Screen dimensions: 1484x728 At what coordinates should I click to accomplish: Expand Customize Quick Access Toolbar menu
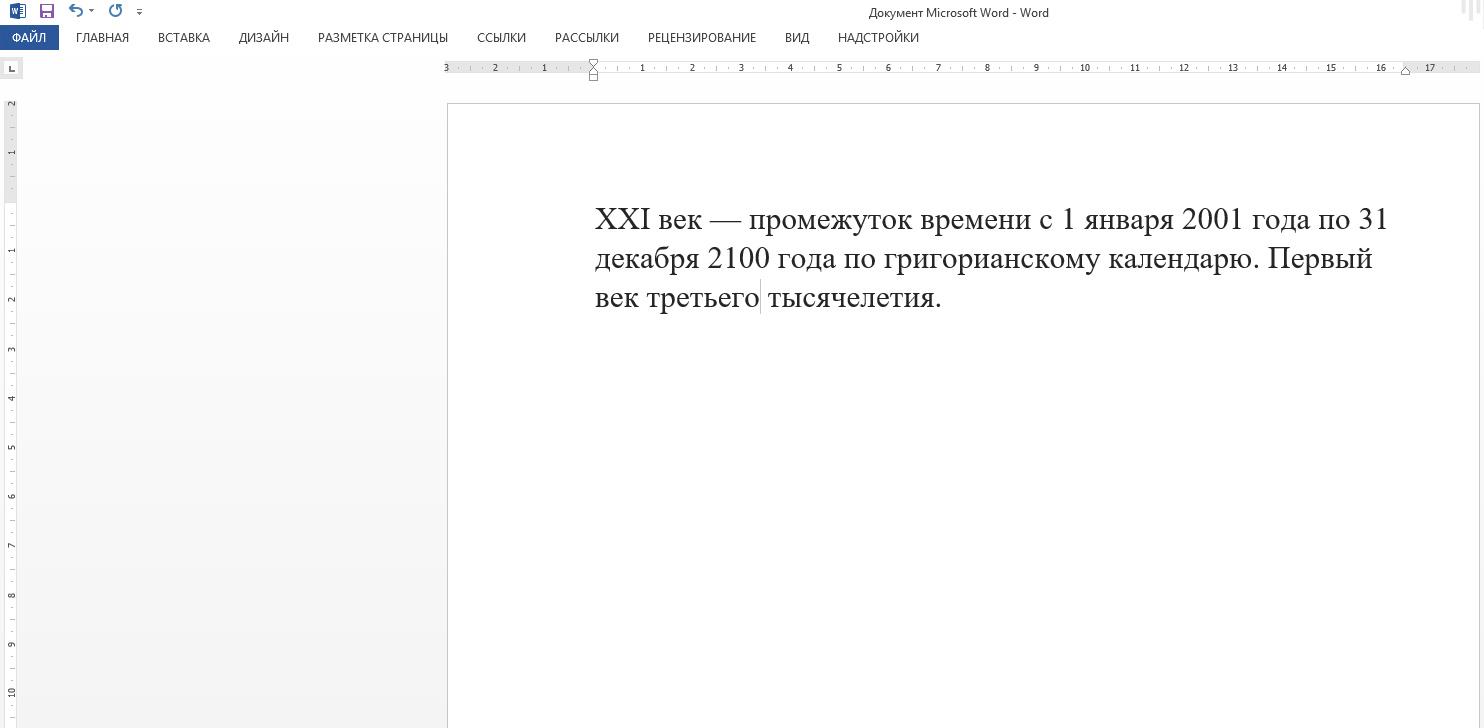139,12
